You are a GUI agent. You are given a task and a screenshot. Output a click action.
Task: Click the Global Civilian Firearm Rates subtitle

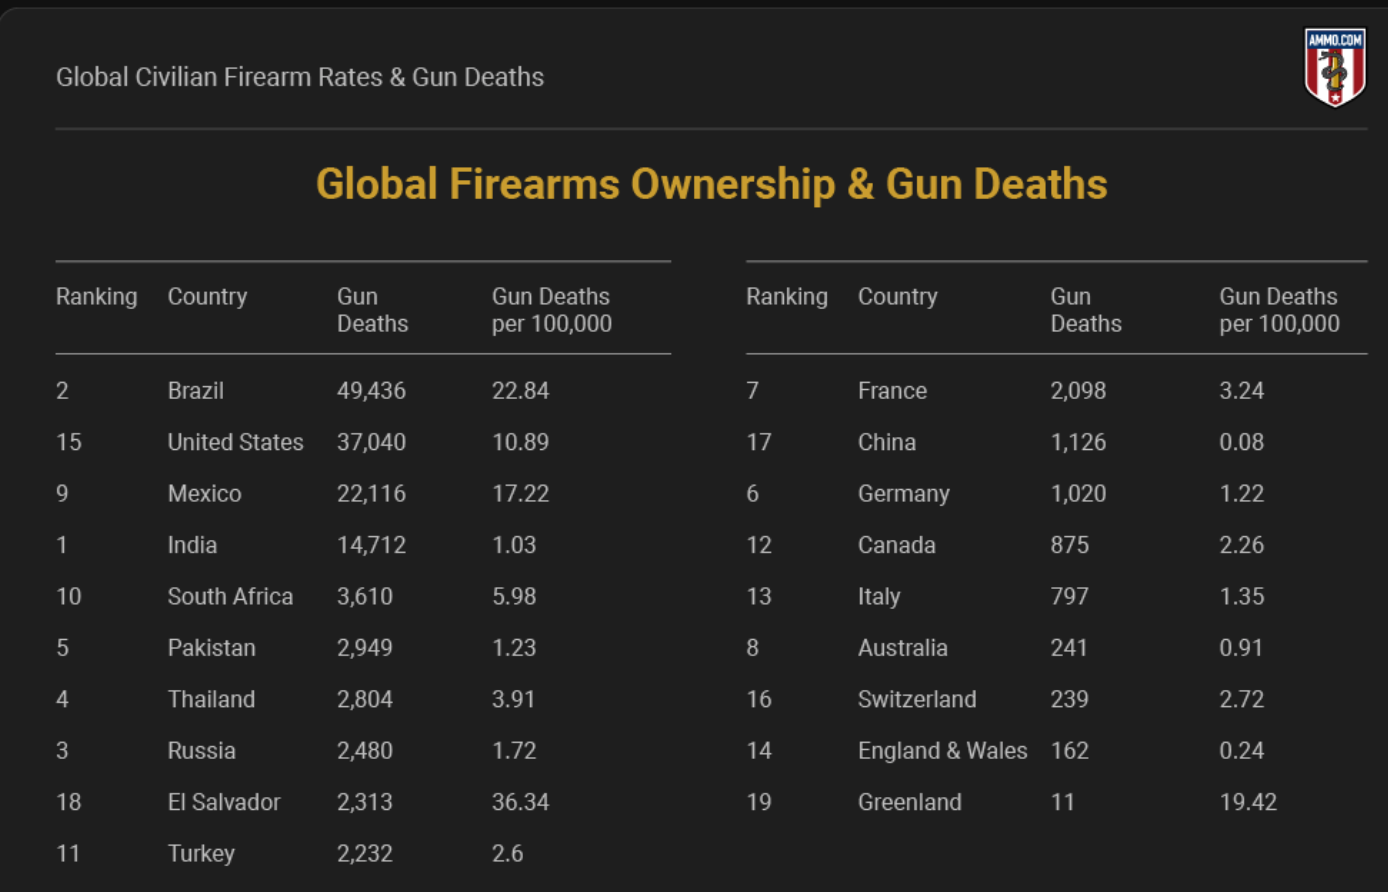(300, 77)
